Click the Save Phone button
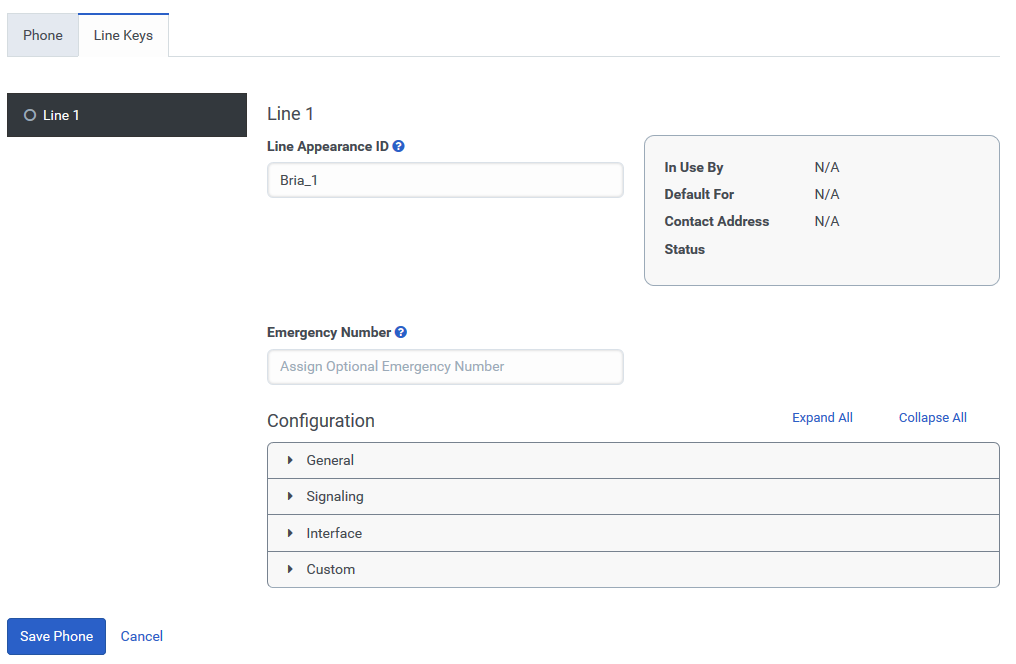Image resolution: width=1016 pixels, height=664 pixels. [x=56, y=636]
